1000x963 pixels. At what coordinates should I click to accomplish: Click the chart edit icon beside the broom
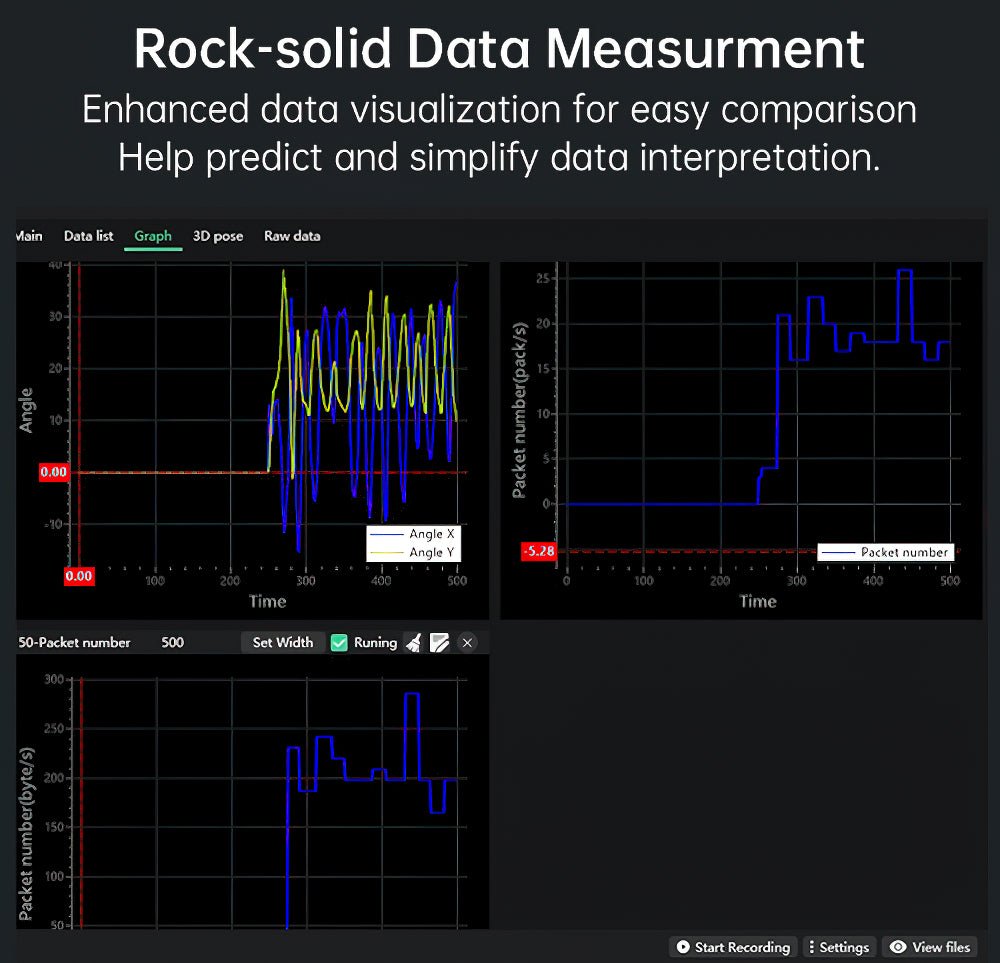[439, 643]
